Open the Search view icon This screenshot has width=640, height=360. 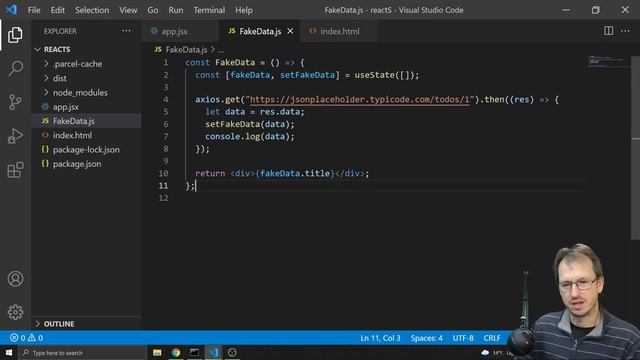click(x=15, y=68)
